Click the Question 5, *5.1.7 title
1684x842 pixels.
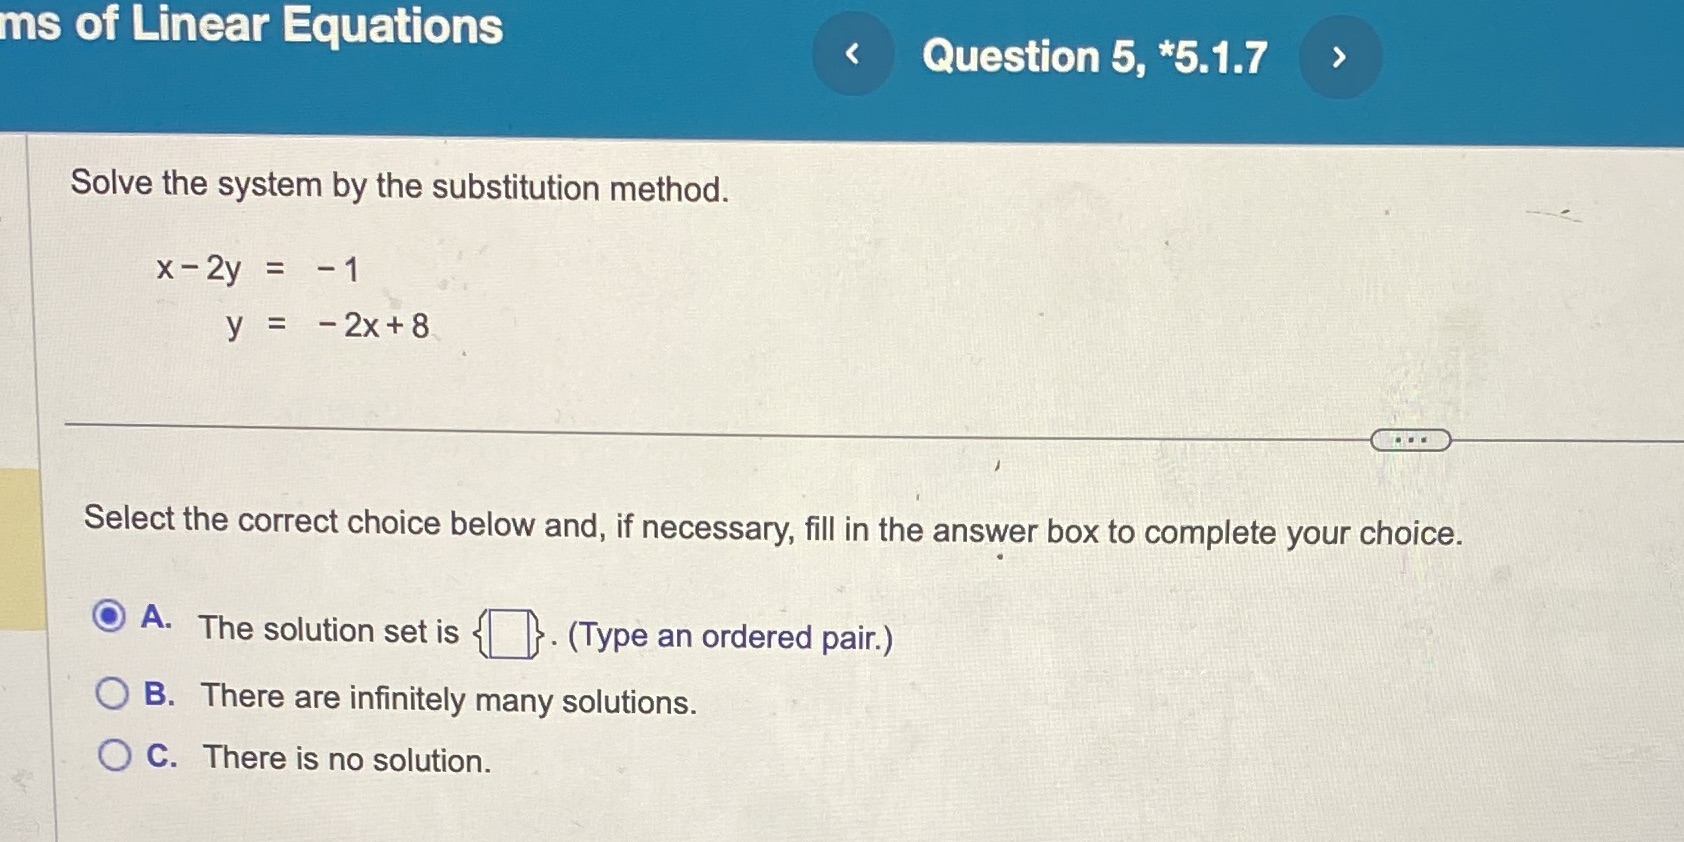(1094, 57)
